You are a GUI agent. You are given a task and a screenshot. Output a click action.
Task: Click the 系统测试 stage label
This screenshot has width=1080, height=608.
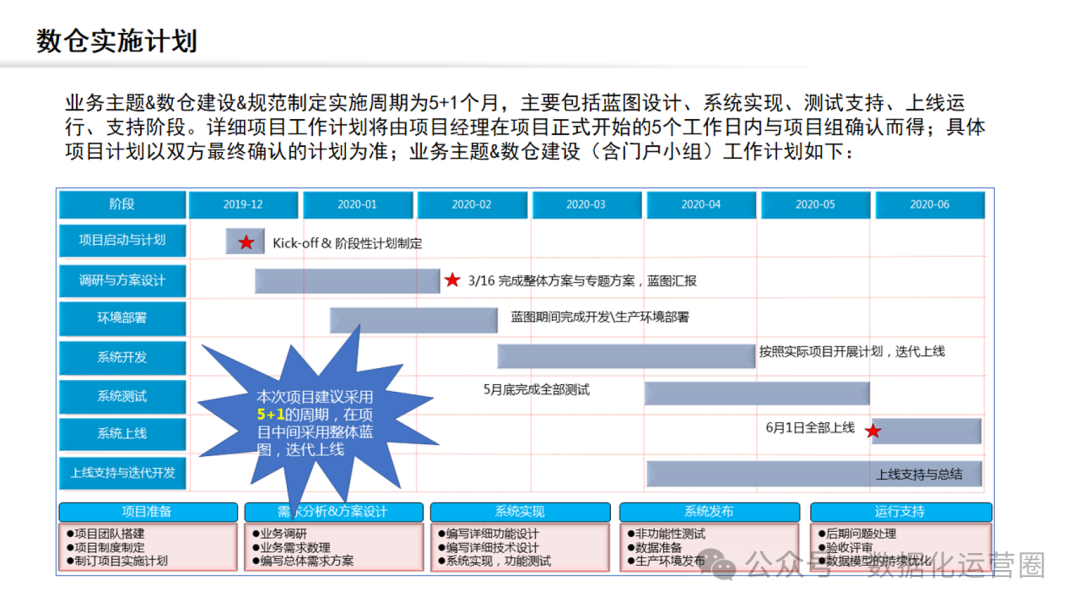pos(122,397)
